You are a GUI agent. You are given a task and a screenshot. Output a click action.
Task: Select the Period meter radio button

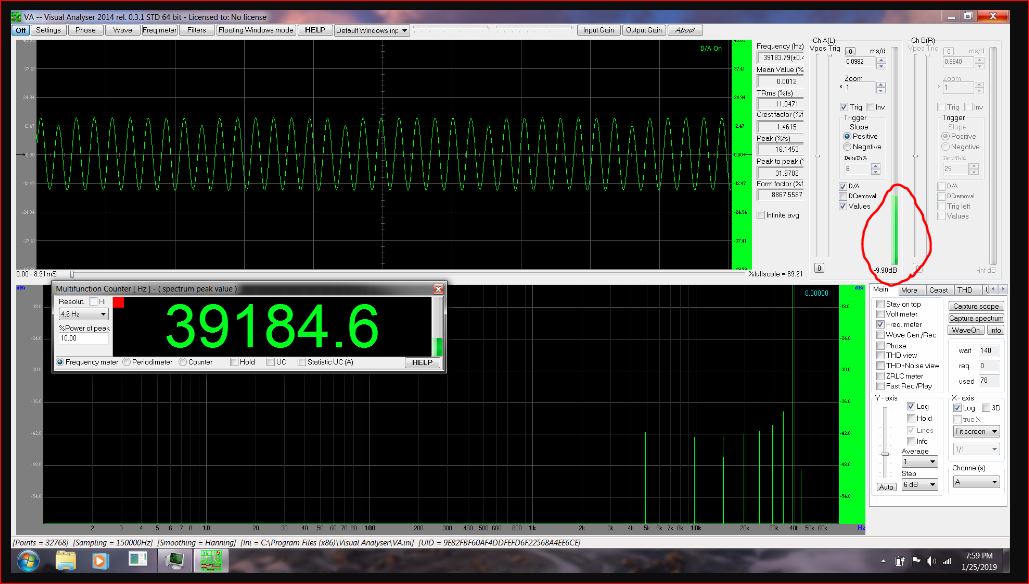127,362
